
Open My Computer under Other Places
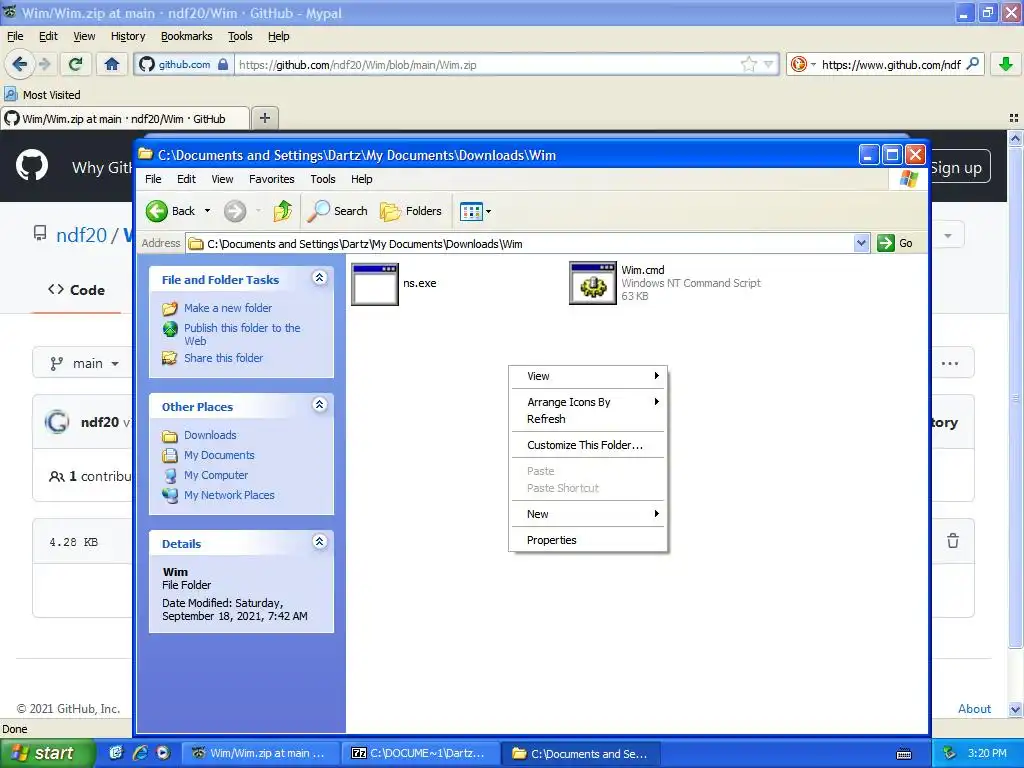pos(216,475)
